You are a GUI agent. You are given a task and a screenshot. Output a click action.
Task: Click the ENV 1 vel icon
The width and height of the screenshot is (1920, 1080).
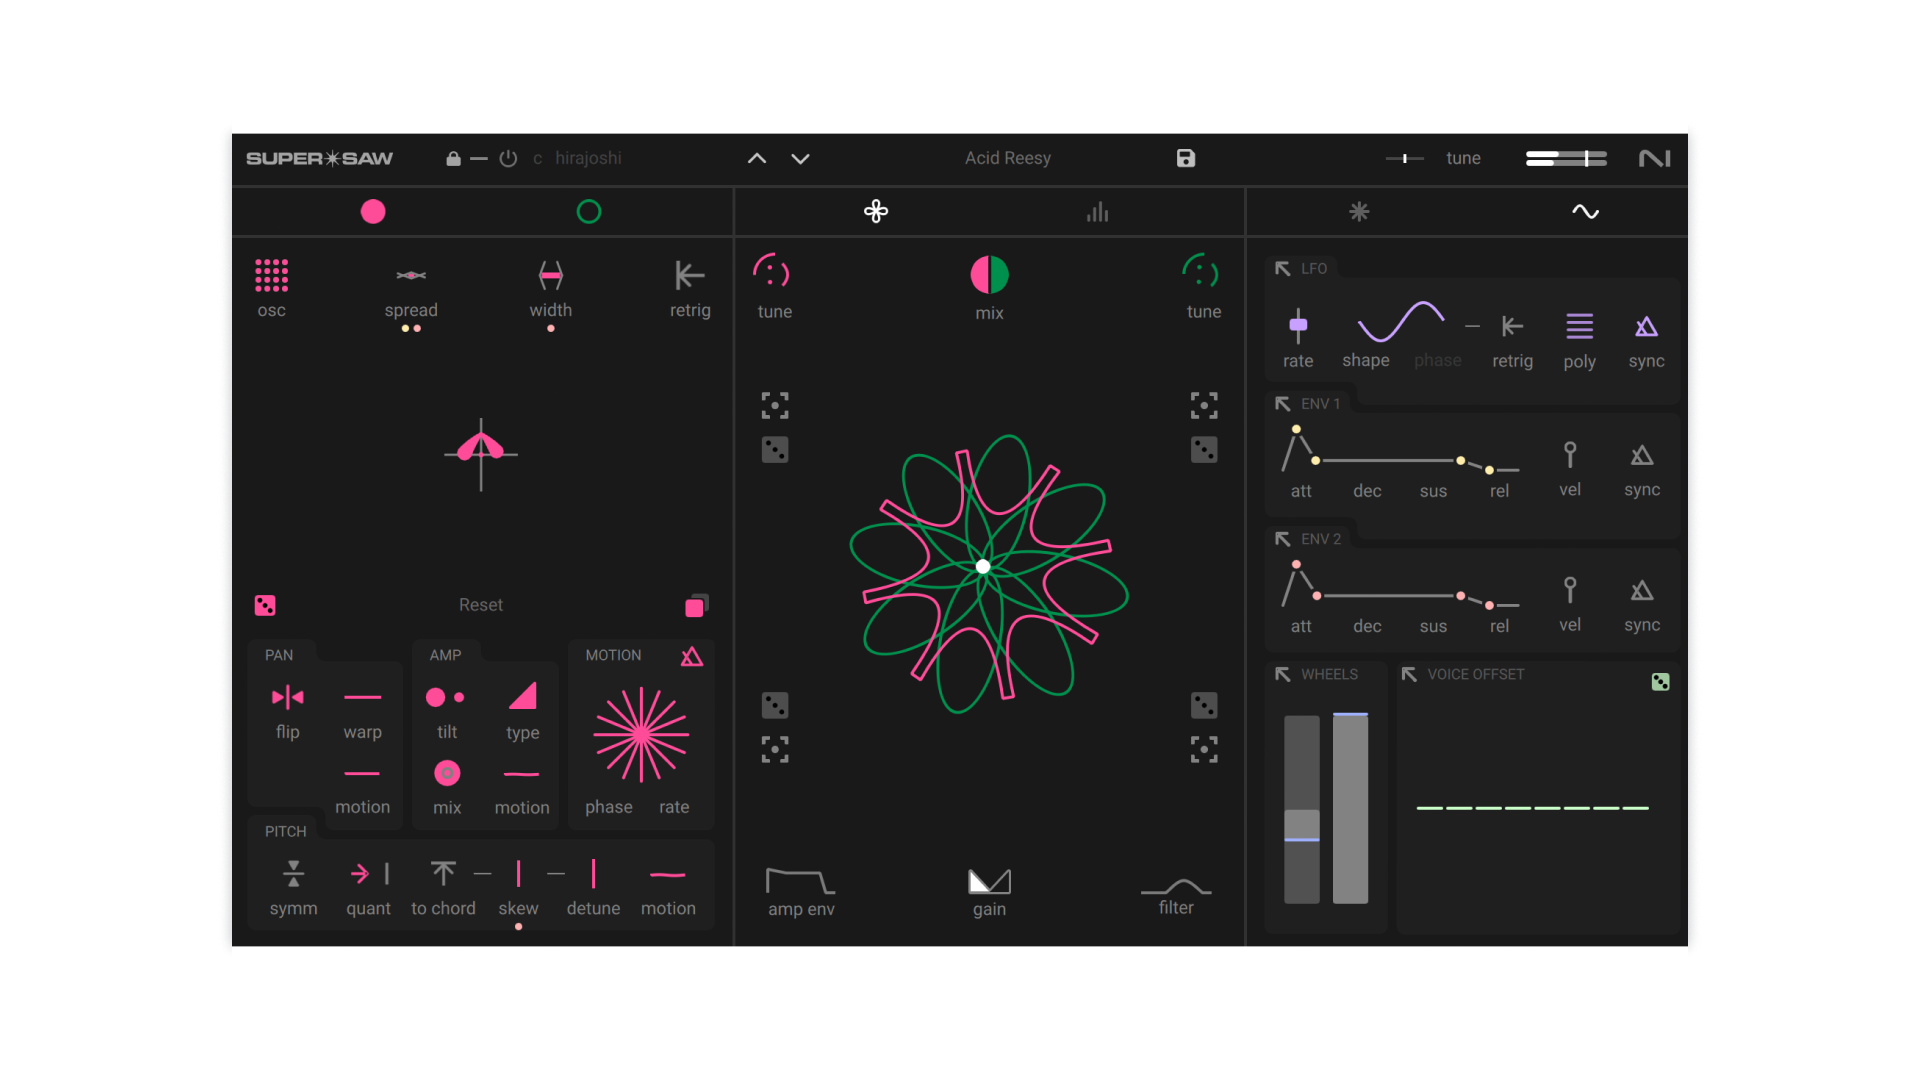point(1570,455)
